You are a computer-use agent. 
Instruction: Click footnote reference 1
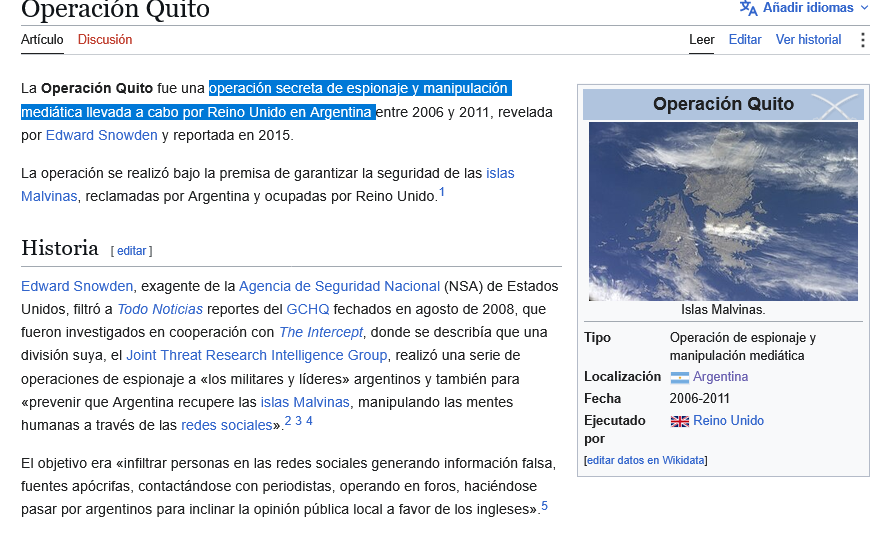point(442,192)
